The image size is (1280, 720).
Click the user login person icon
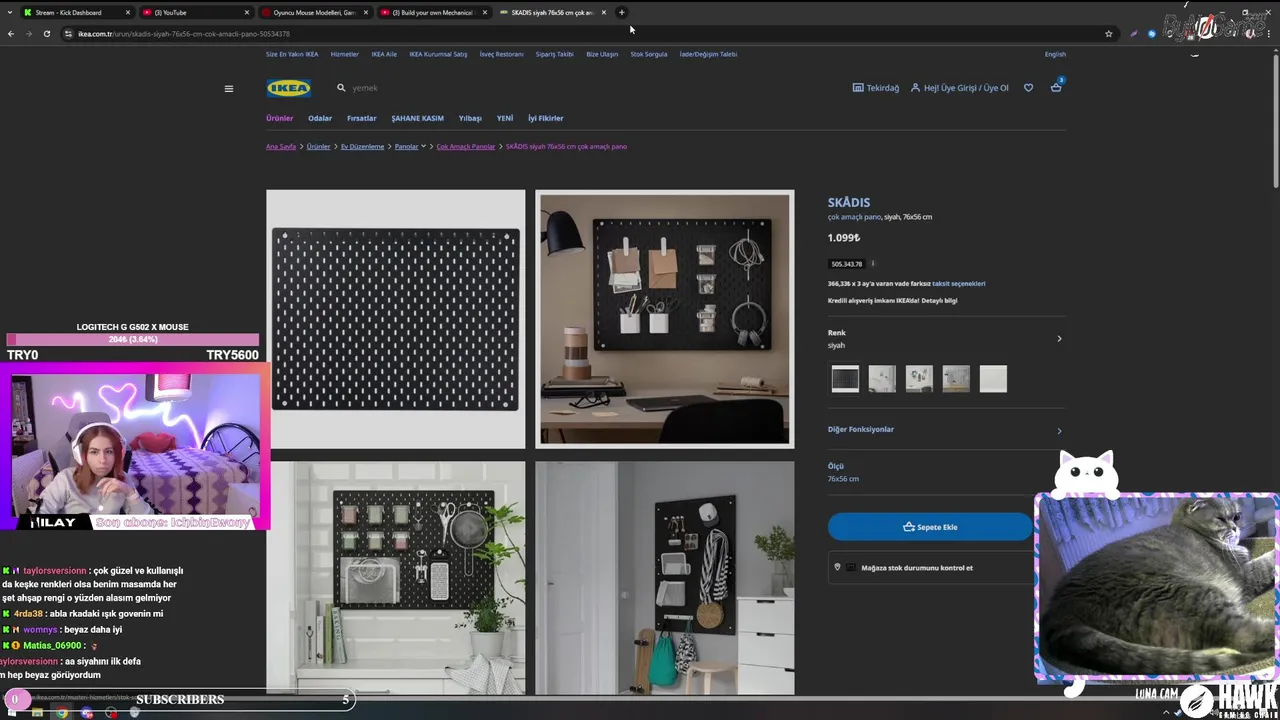(x=915, y=88)
